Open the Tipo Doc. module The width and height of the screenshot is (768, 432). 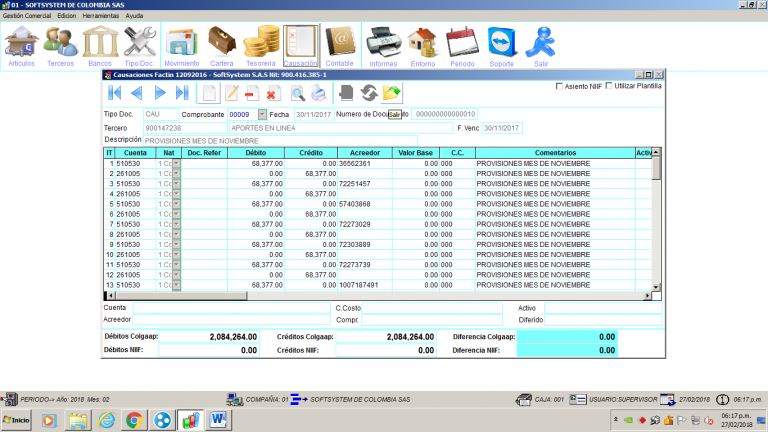point(139,47)
